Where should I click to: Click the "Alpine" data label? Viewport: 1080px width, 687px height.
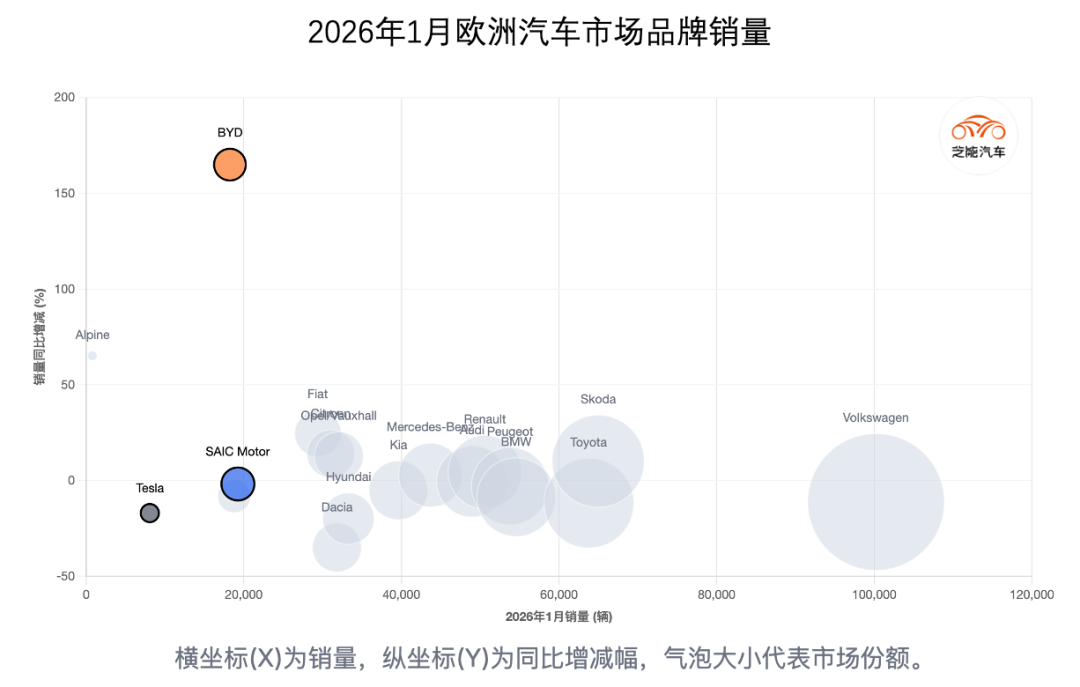[x=92, y=335]
